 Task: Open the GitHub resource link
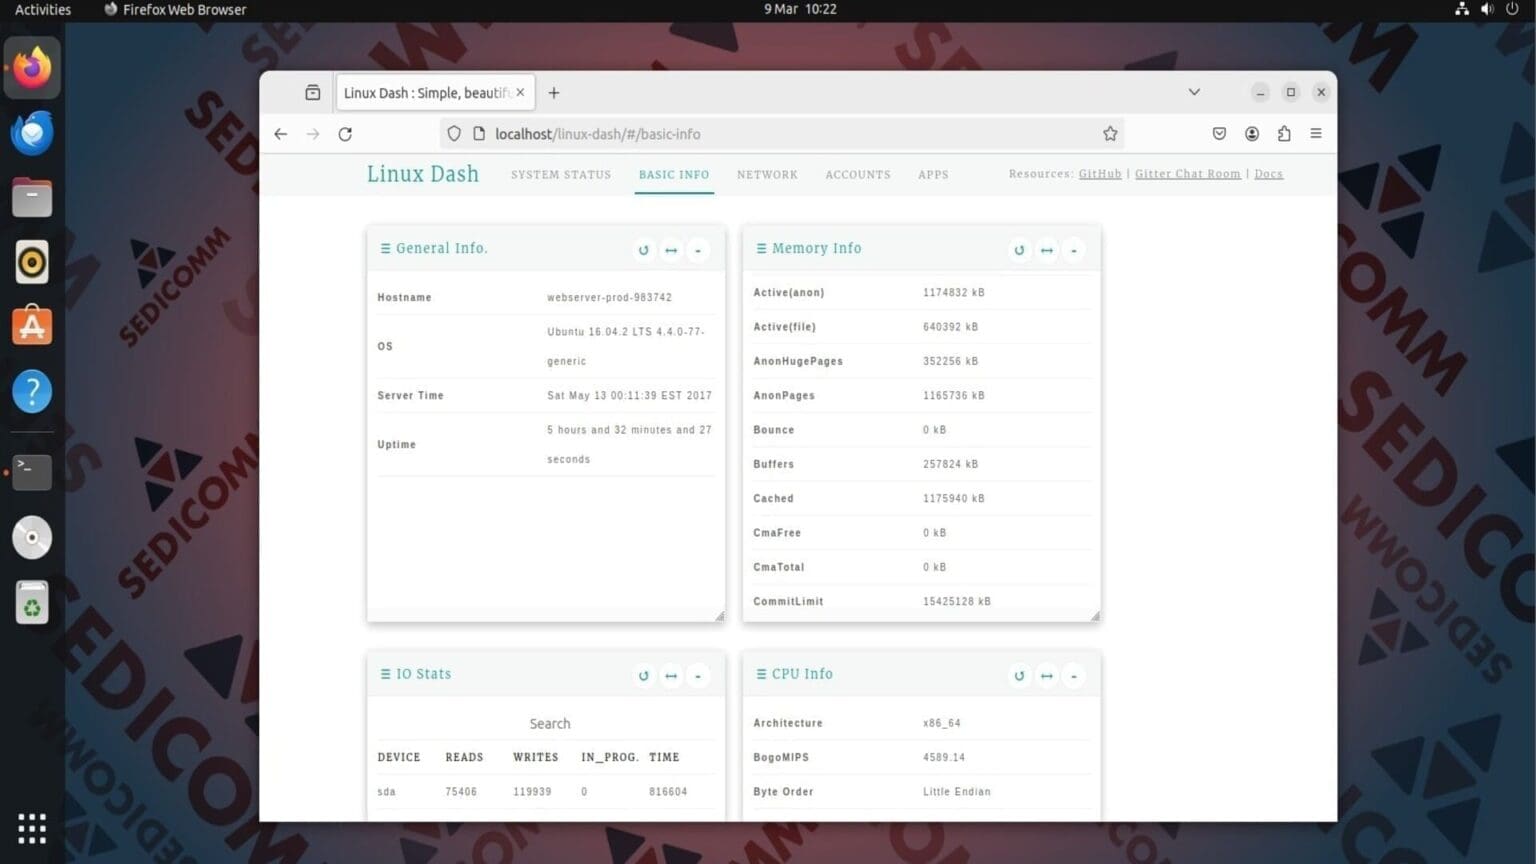coord(1100,174)
